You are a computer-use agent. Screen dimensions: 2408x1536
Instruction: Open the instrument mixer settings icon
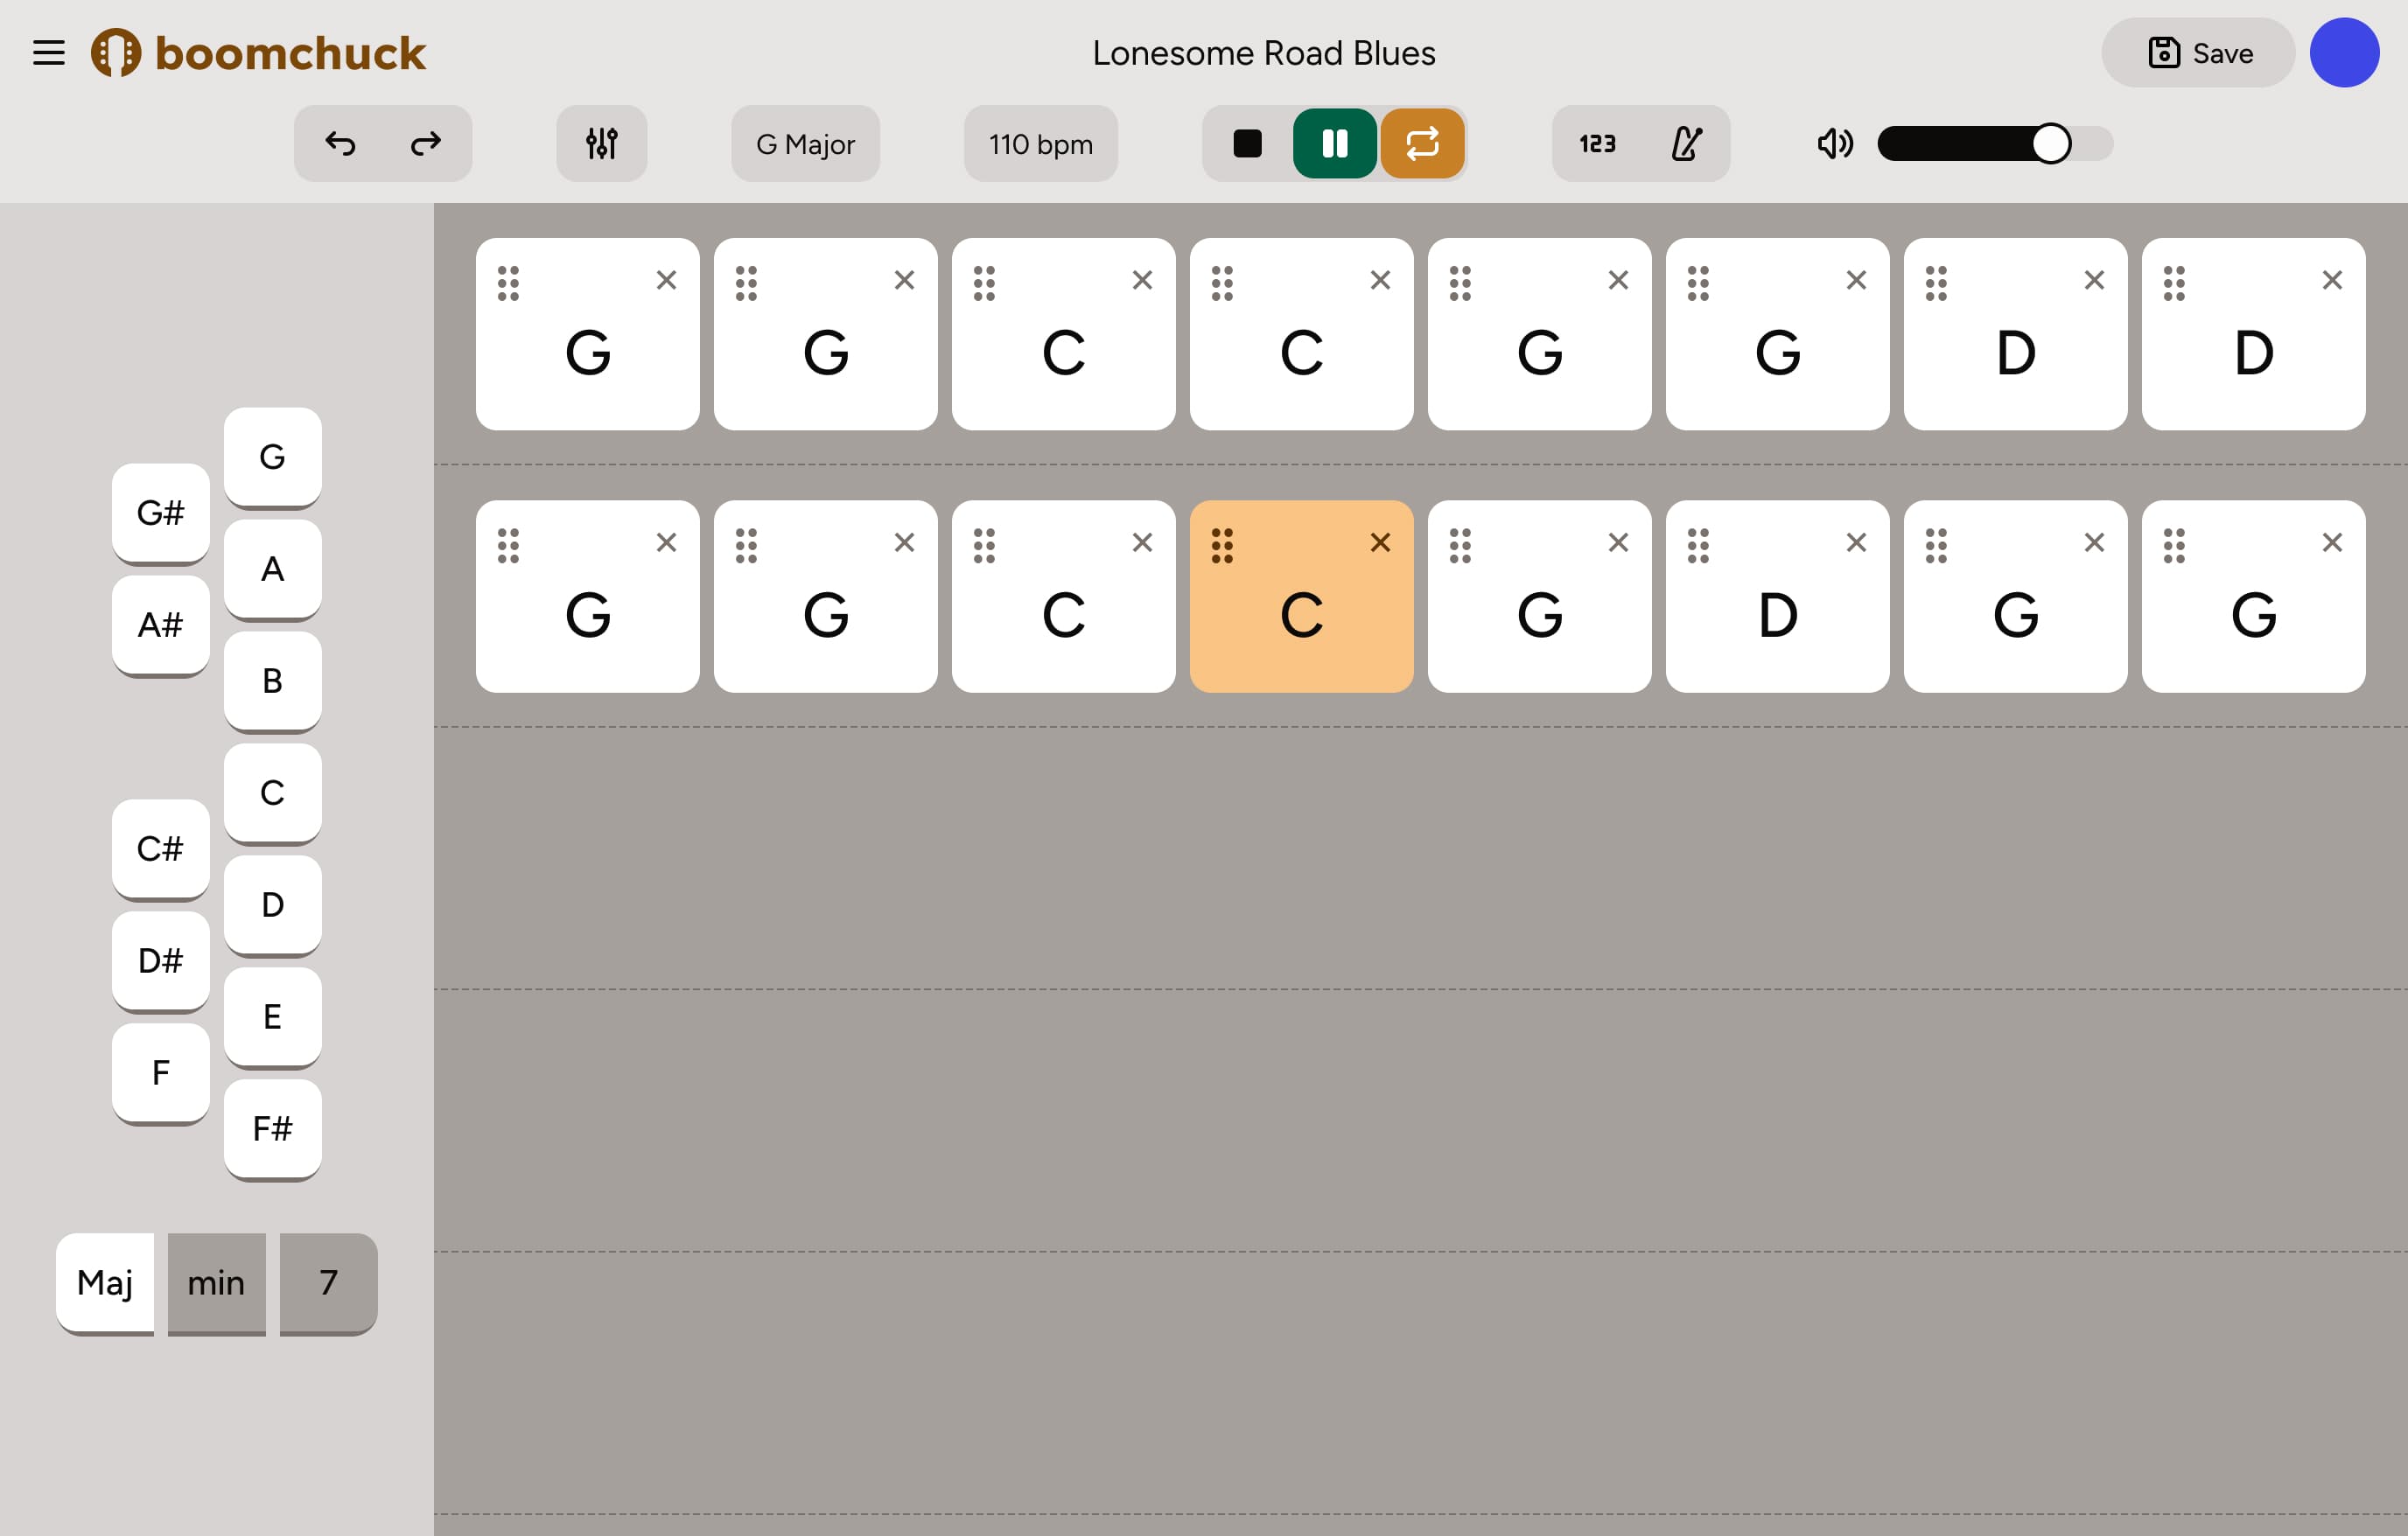601,144
